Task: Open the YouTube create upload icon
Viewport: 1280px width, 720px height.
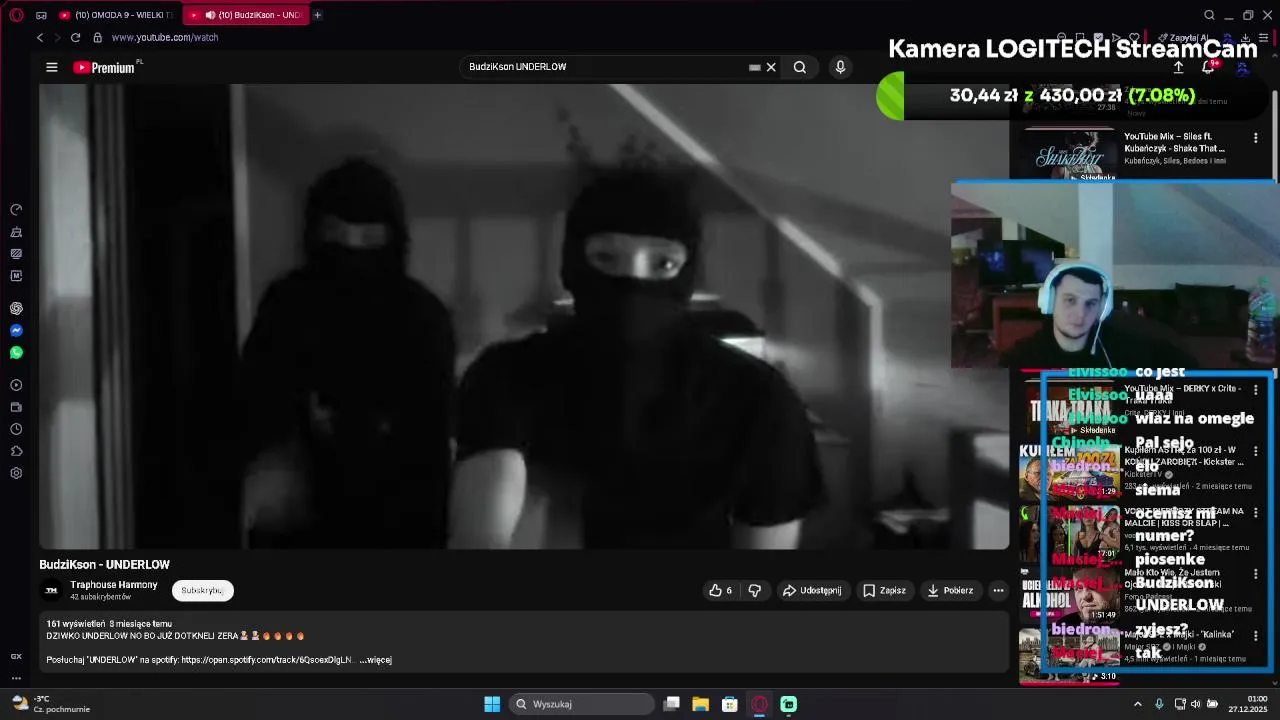Action: pyautogui.click(x=1178, y=67)
